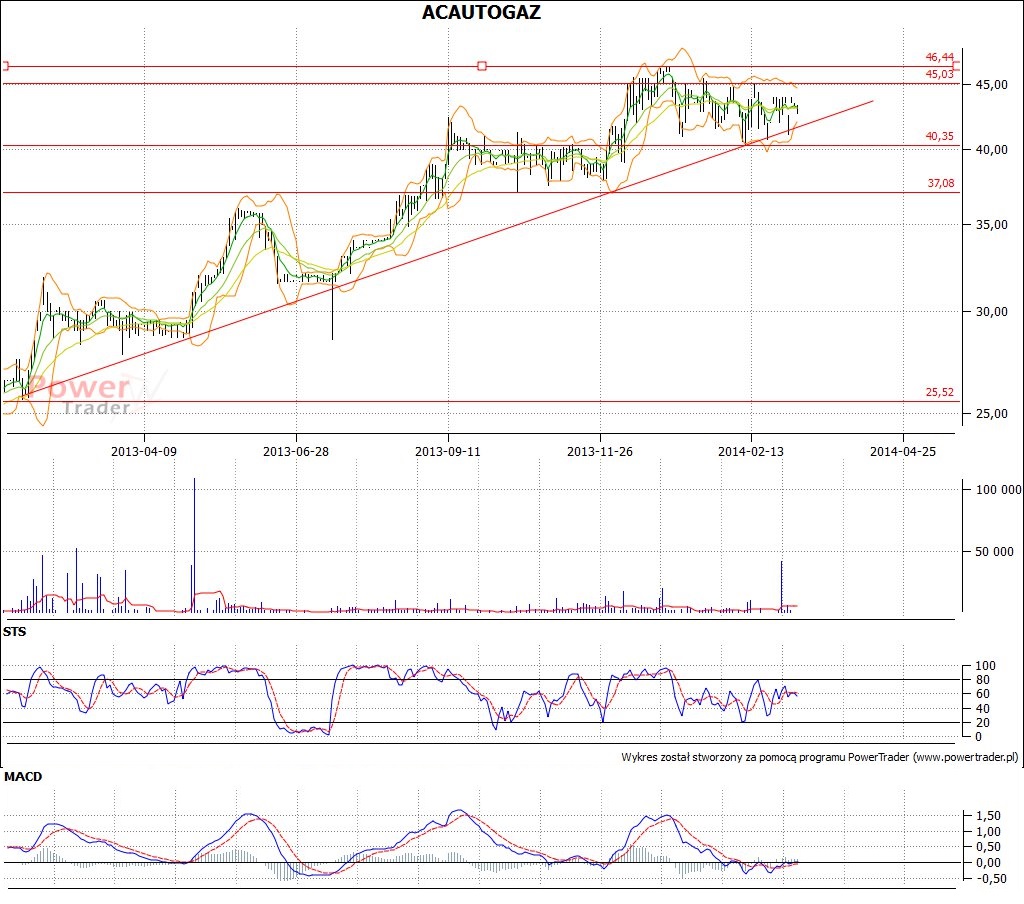
Task: Click the center handle of the 46,44 line
Action: (x=482, y=66)
